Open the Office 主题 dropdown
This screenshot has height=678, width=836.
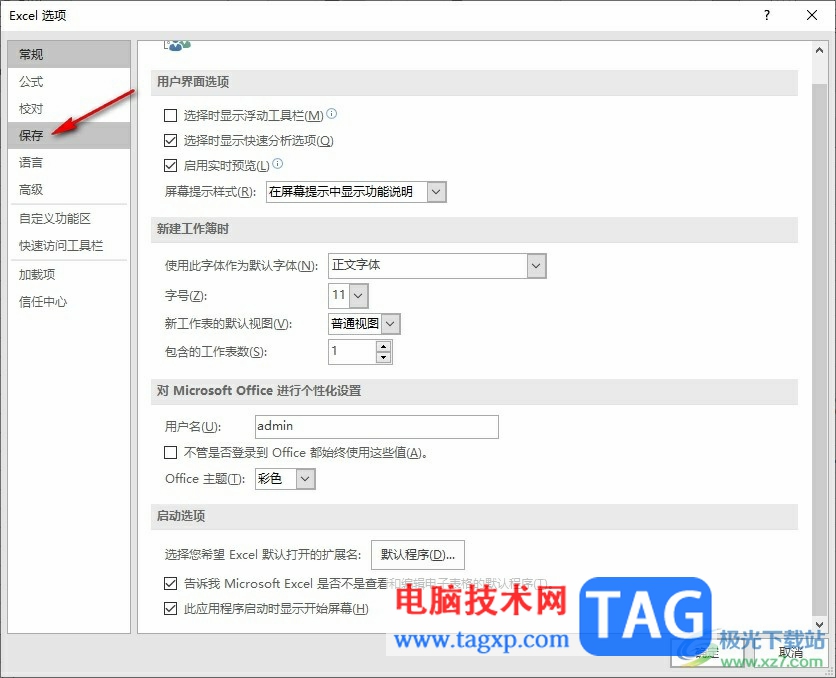click(x=305, y=479)
